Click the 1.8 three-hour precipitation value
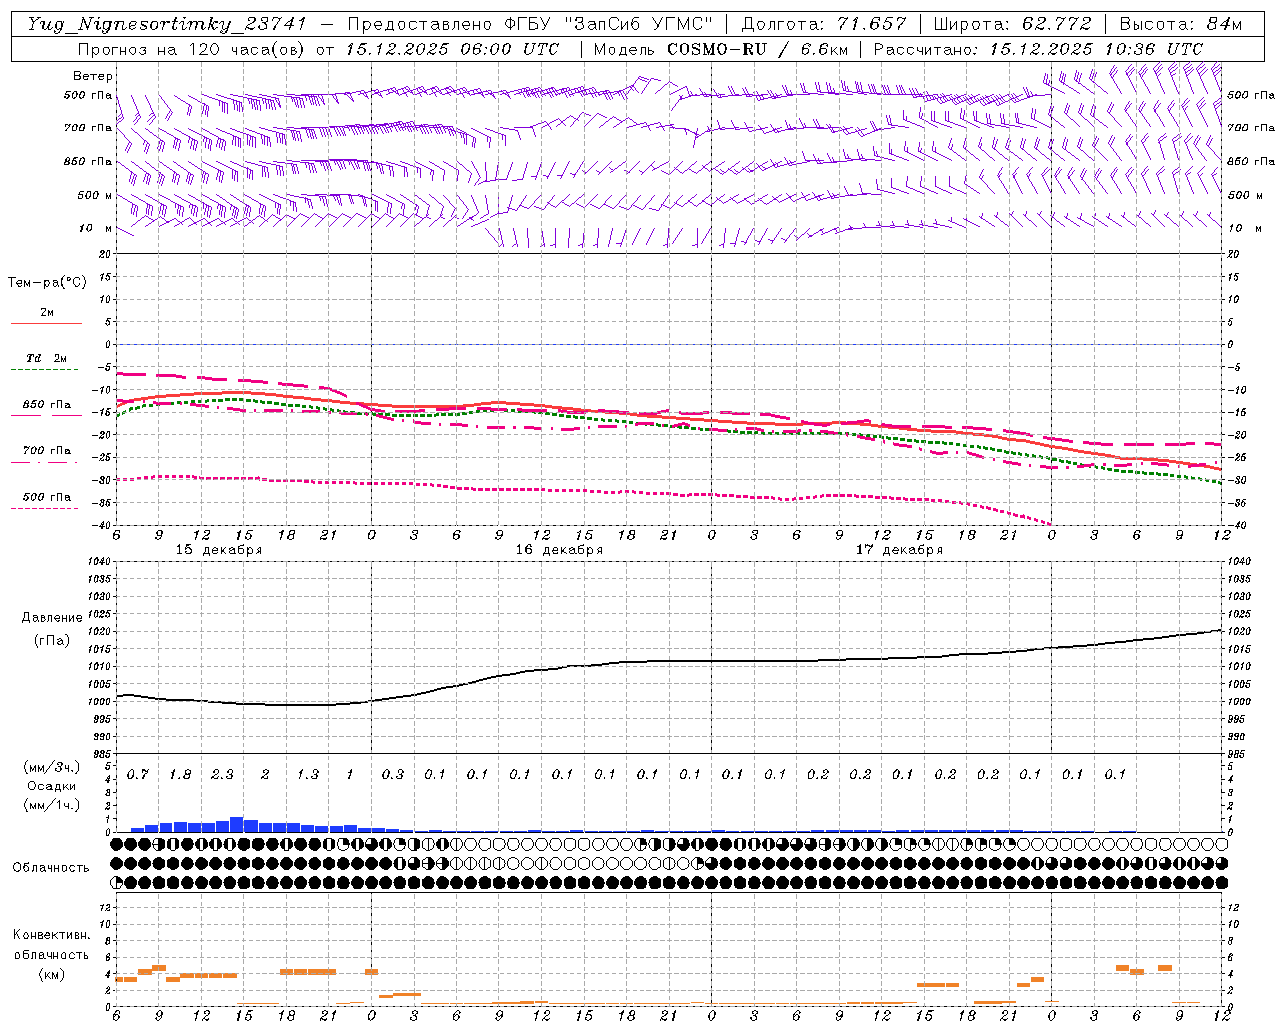Image resolution: width=1280 pixels, height=1024 pixels. 180,775
